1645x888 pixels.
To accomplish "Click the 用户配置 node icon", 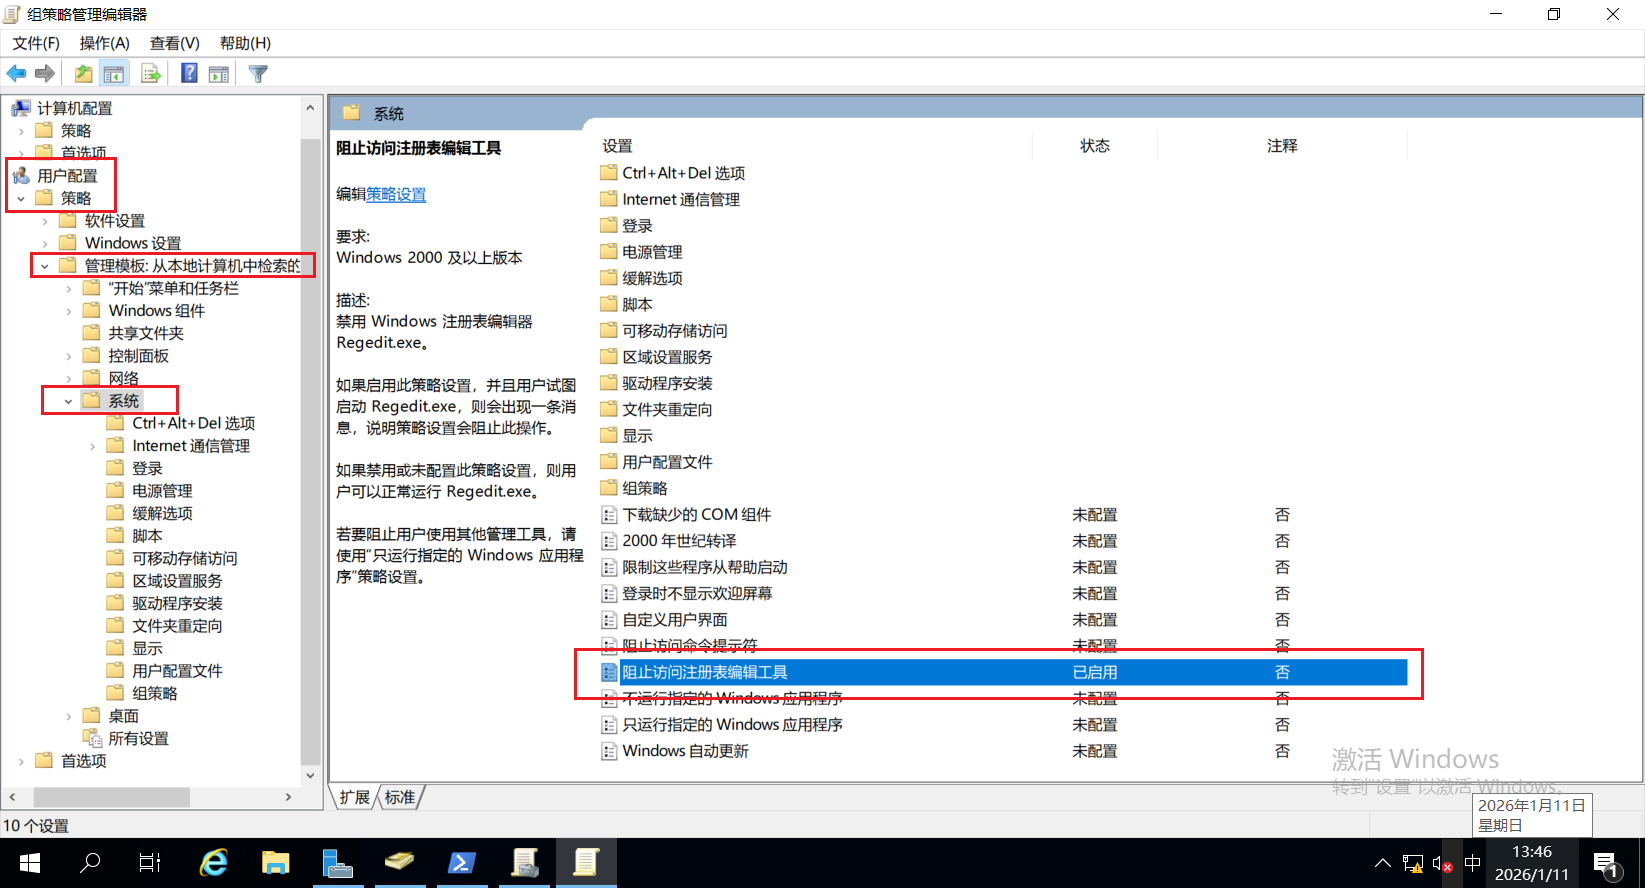I will click(x=21, y=175).
